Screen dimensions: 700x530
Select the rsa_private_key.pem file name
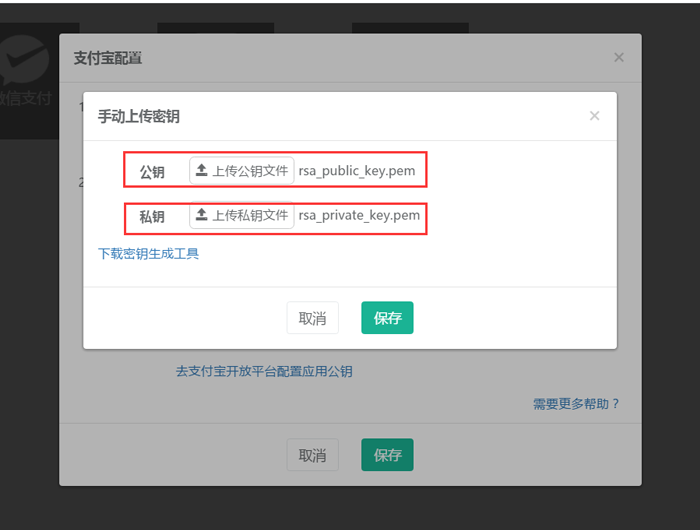point(359,216)
